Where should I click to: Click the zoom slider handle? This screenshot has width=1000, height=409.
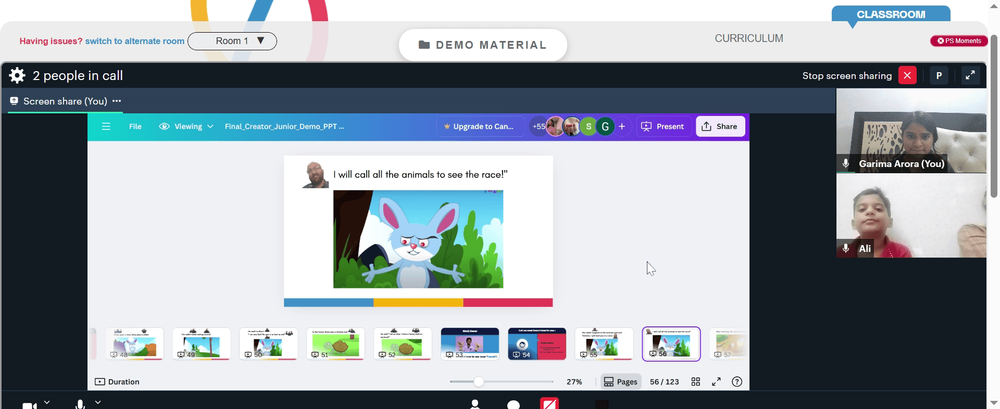(478, 382)
